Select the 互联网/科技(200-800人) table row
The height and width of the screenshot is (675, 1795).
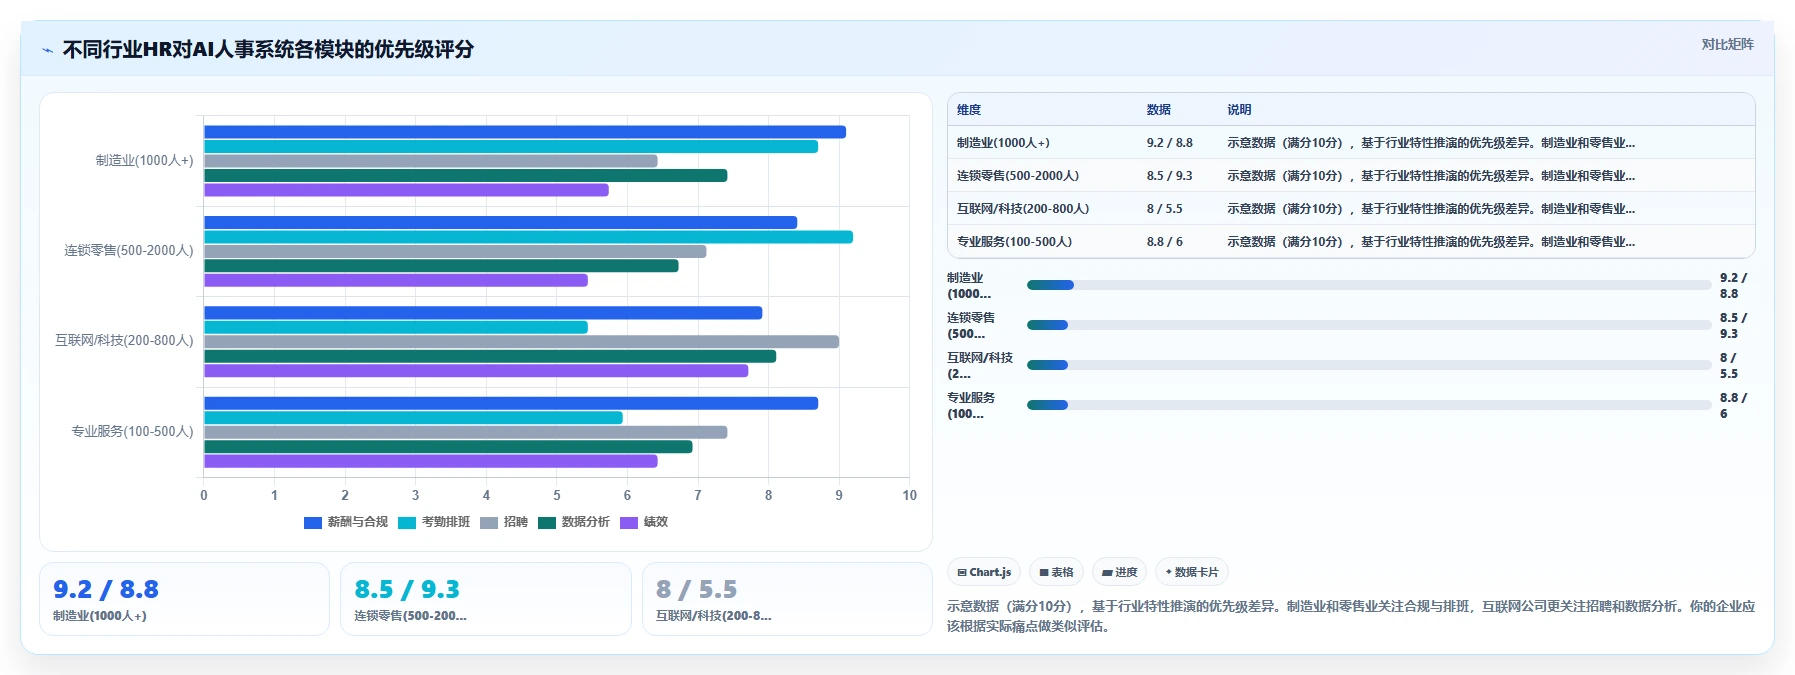pyautogui.click(x=1351, y=208)
